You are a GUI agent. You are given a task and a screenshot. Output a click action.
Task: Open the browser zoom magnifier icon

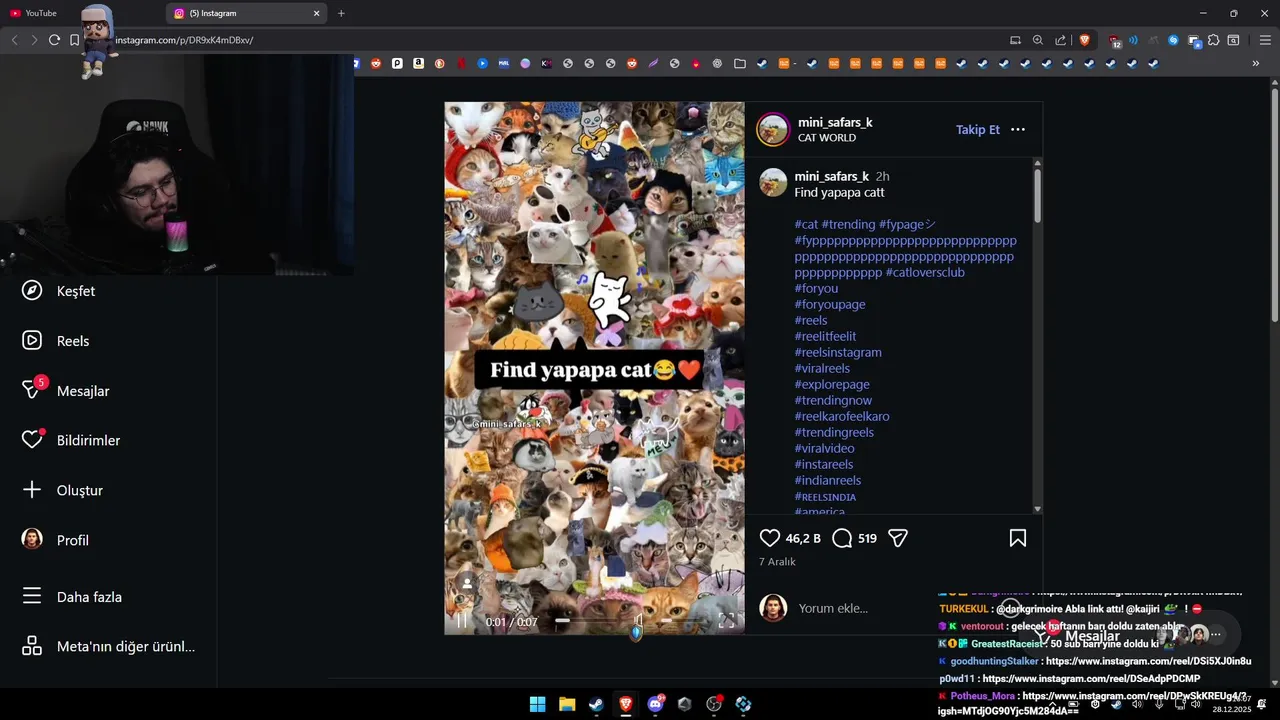coord(1038,40)
